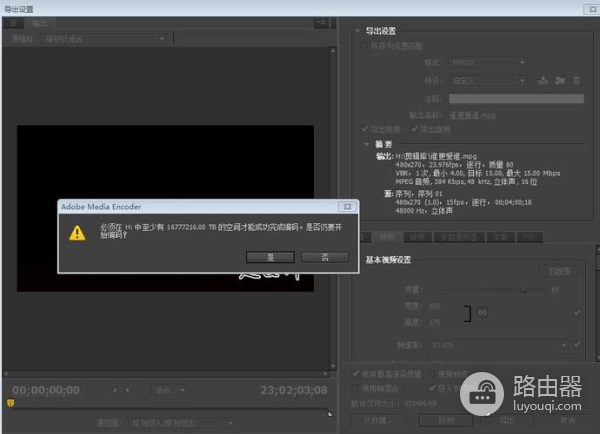Image resolution: width=600 pixels, height=434 pixels.
Task: Select the 字幕 (Captions) tab
Action: click(500, 238)
